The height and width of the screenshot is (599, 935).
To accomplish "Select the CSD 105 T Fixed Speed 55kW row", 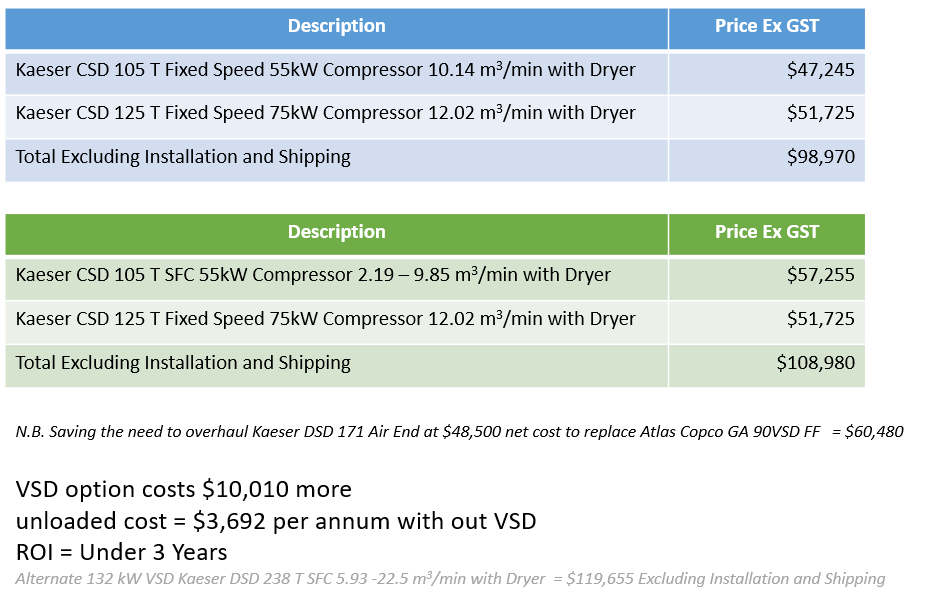I will tap(326, 71).
